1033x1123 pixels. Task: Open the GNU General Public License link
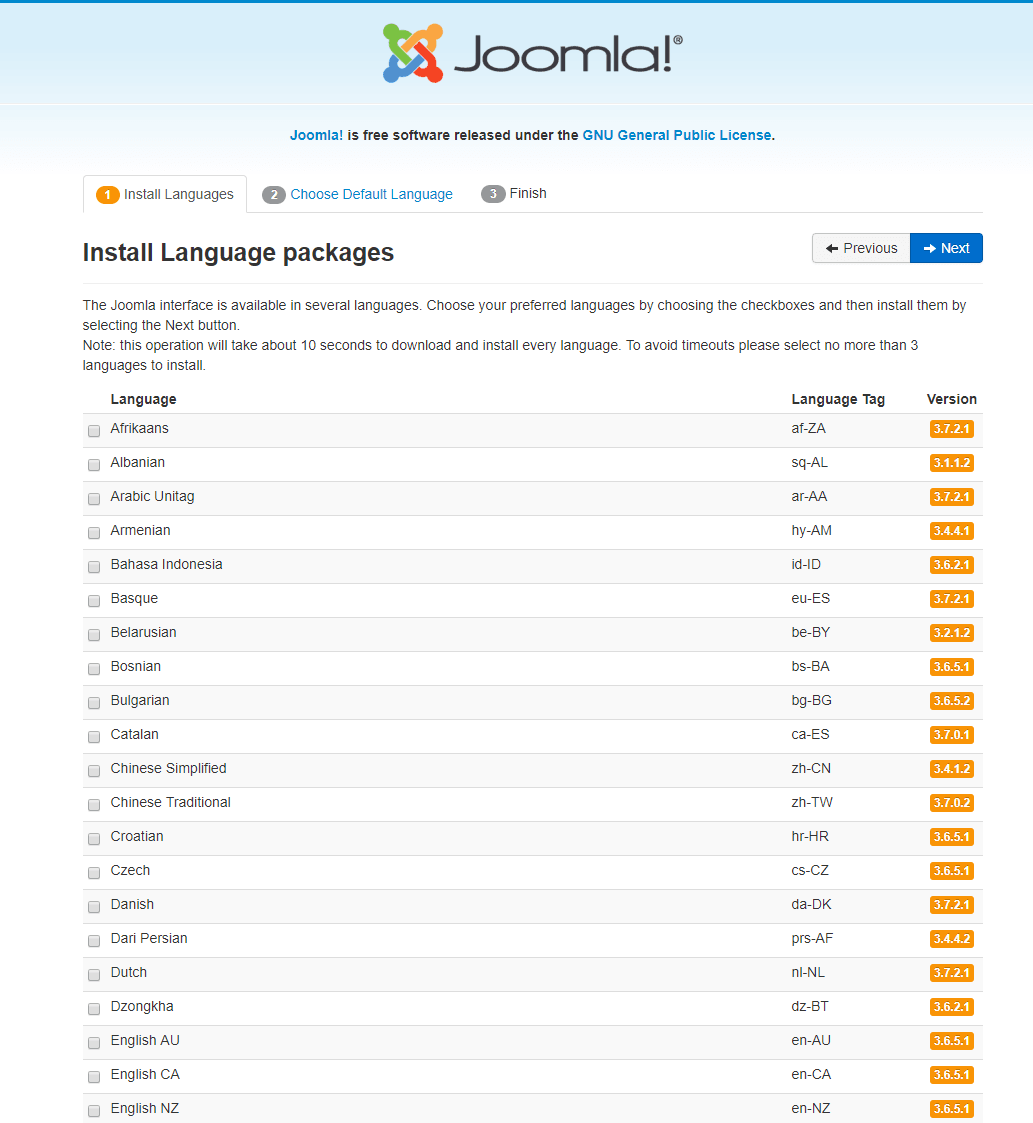[677, 135]
